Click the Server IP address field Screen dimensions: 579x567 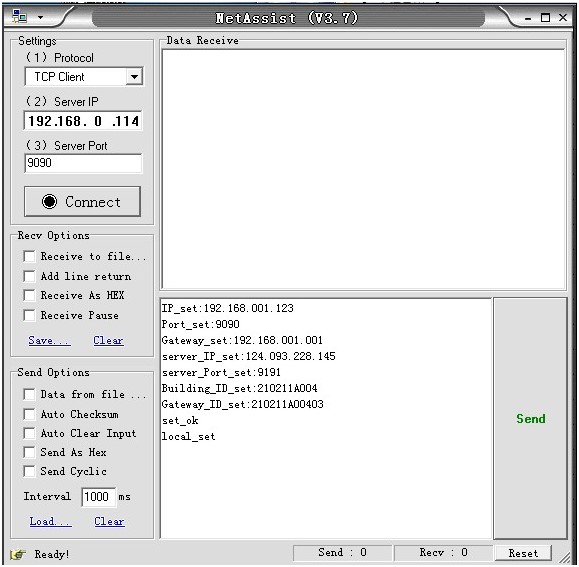83,121
